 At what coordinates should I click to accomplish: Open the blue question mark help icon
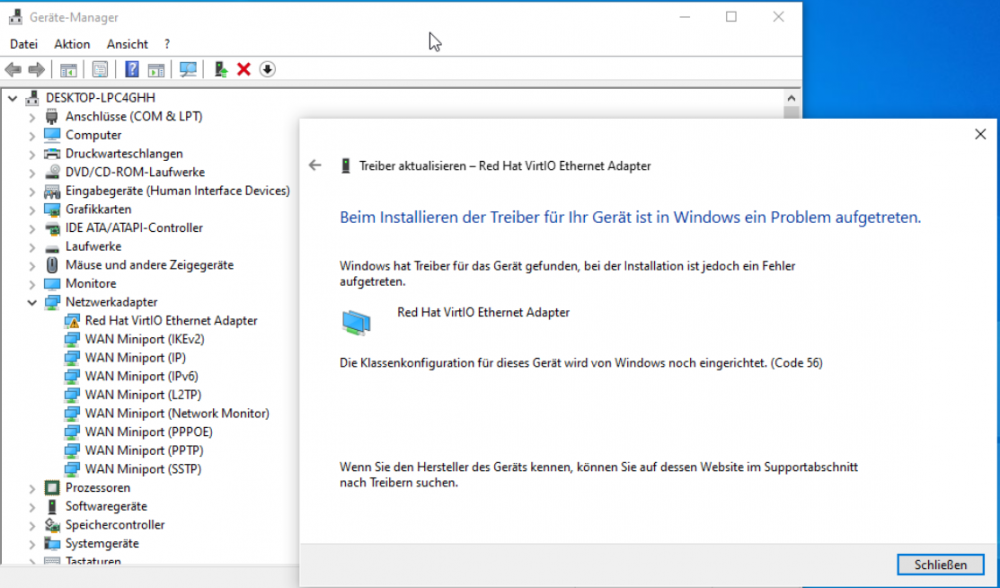[x=131, y=70]
